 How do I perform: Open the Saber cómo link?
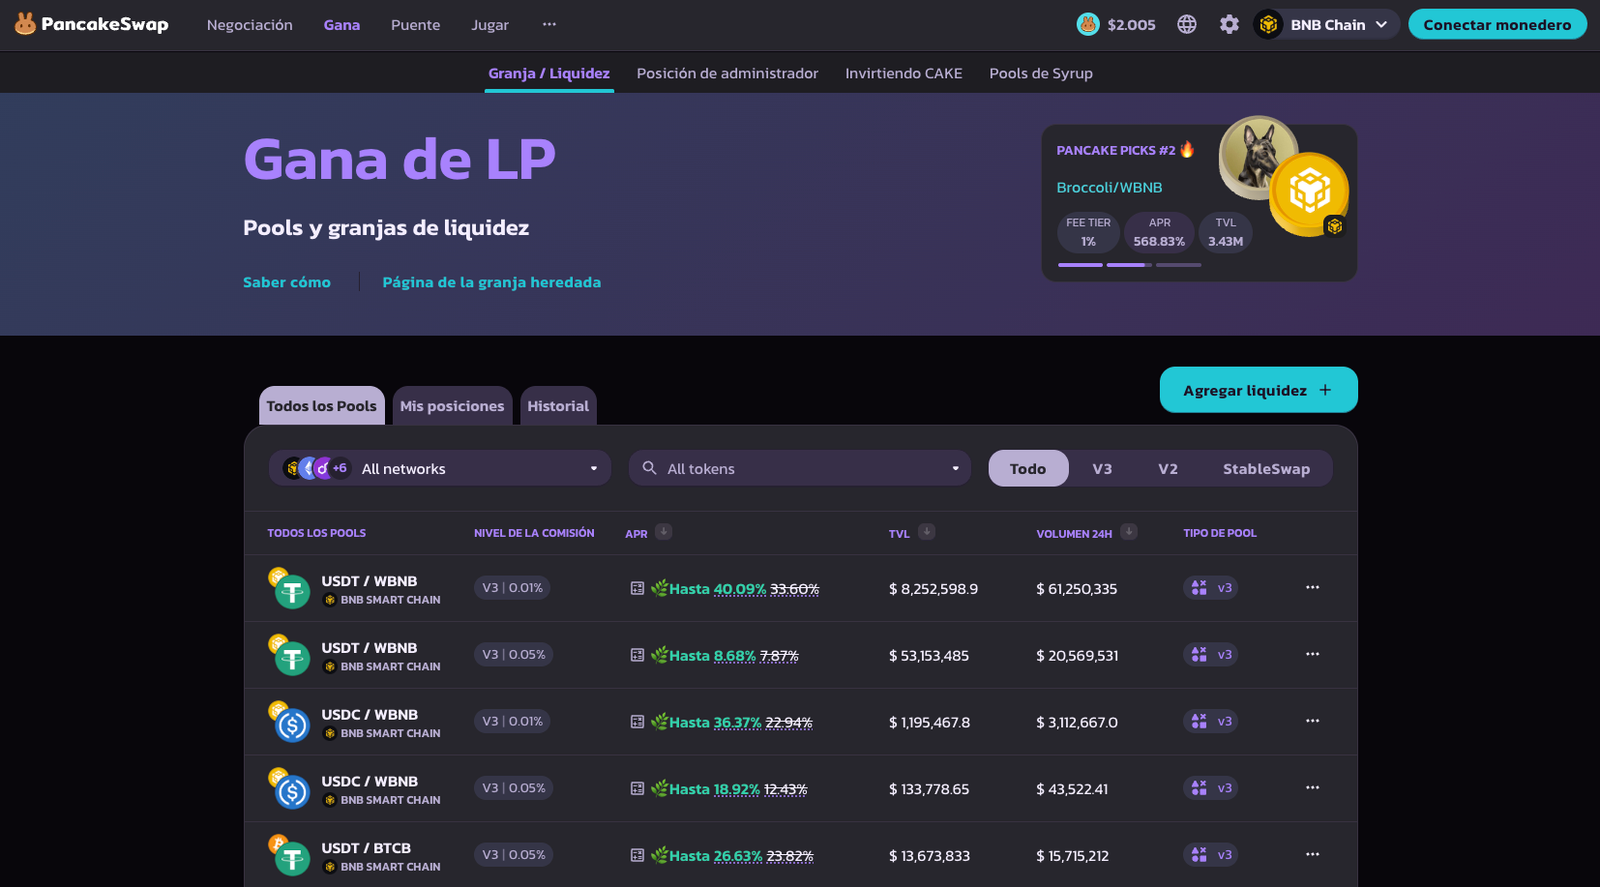pos(287,282)
